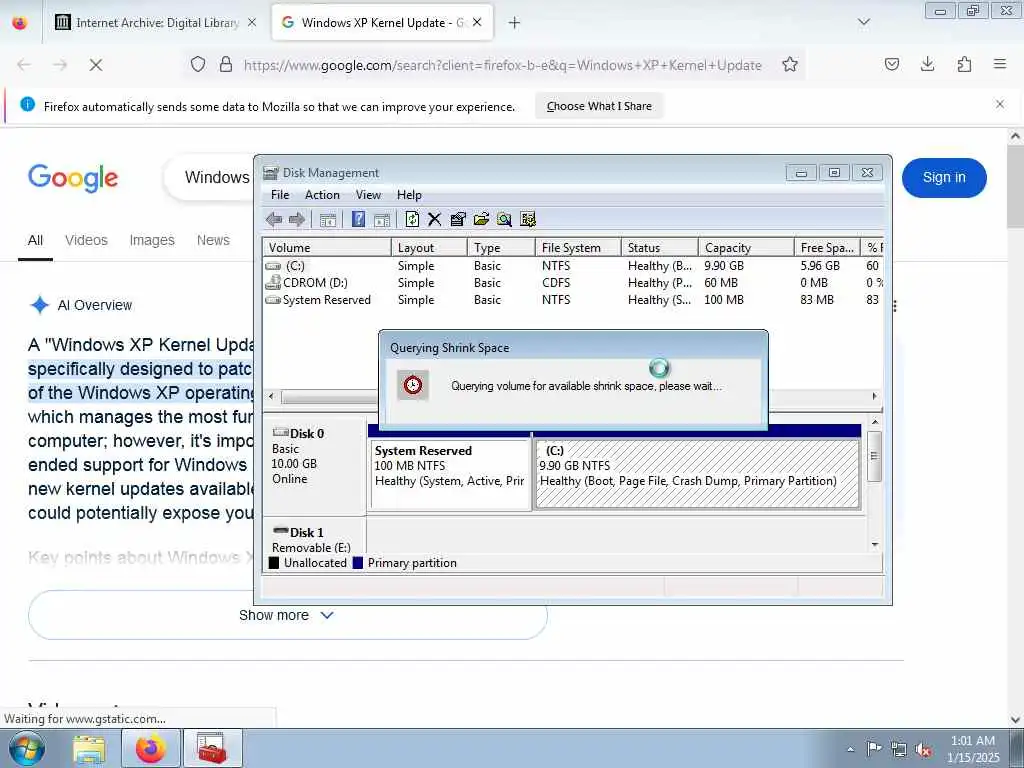Switch to the Internet Archive tab
Screen dimensions: 1024x768
pyautogui.click(x=155, y=22)
